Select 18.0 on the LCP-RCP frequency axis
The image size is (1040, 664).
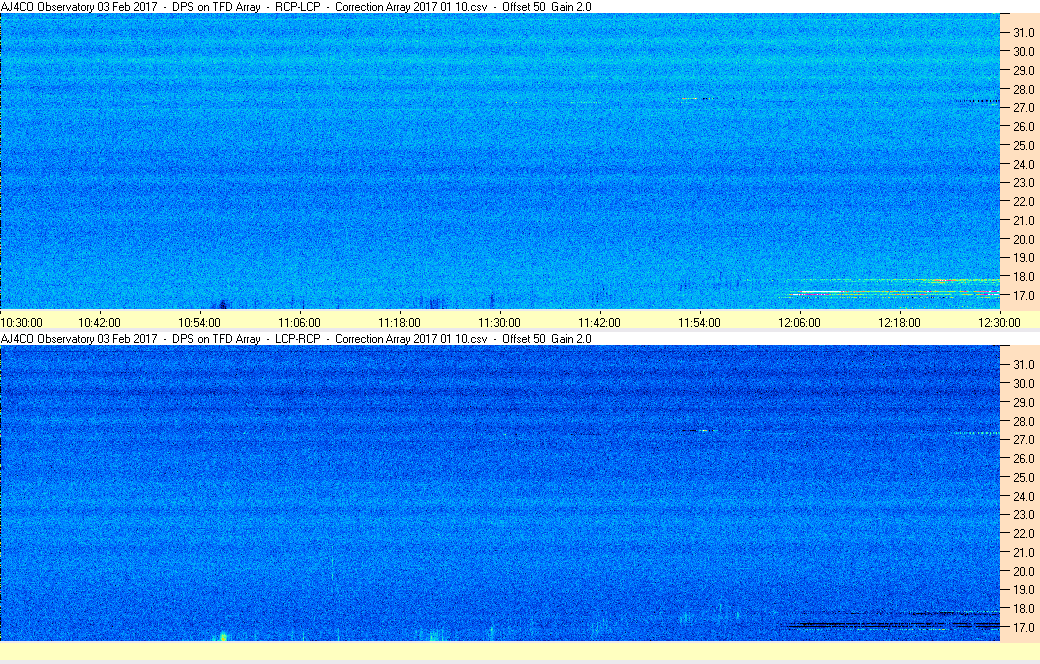tap(1023, 608)
